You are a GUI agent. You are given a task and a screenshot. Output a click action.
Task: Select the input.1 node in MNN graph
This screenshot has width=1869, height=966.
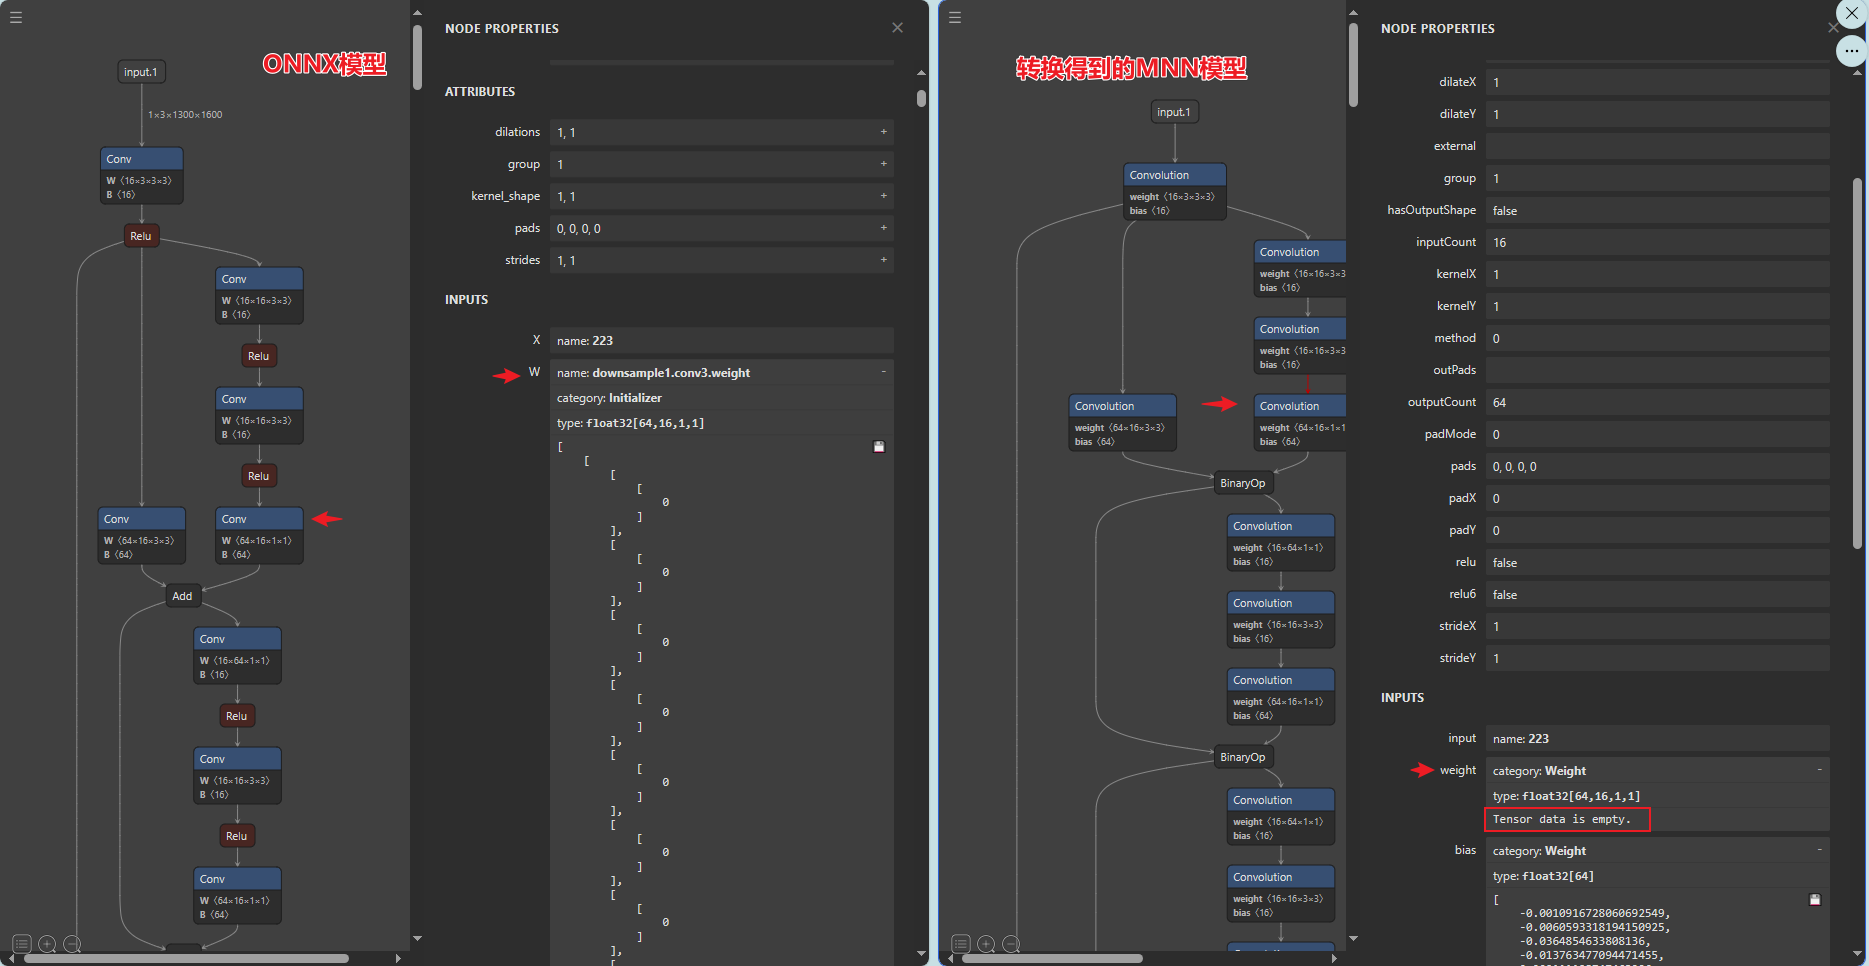pos(1174,112)
